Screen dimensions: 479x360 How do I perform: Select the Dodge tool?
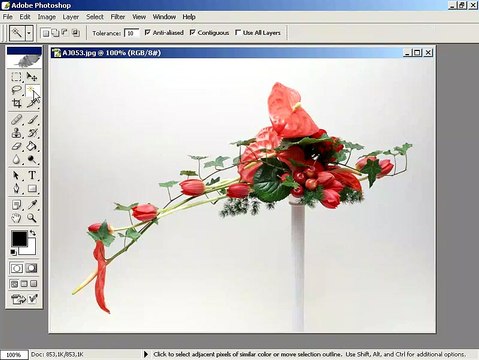click(x=32, y=159)
